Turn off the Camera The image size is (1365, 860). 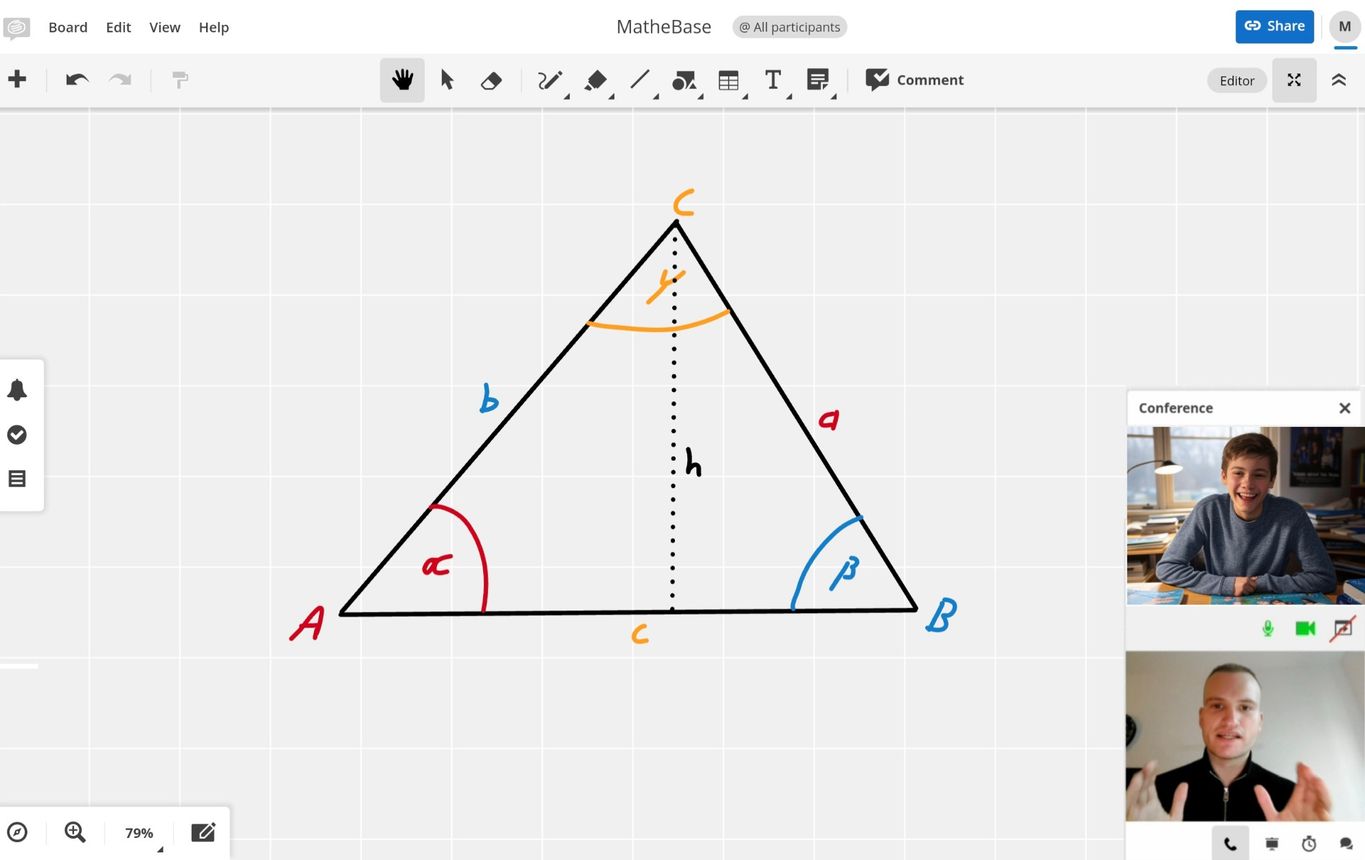tap(1305, 628)
